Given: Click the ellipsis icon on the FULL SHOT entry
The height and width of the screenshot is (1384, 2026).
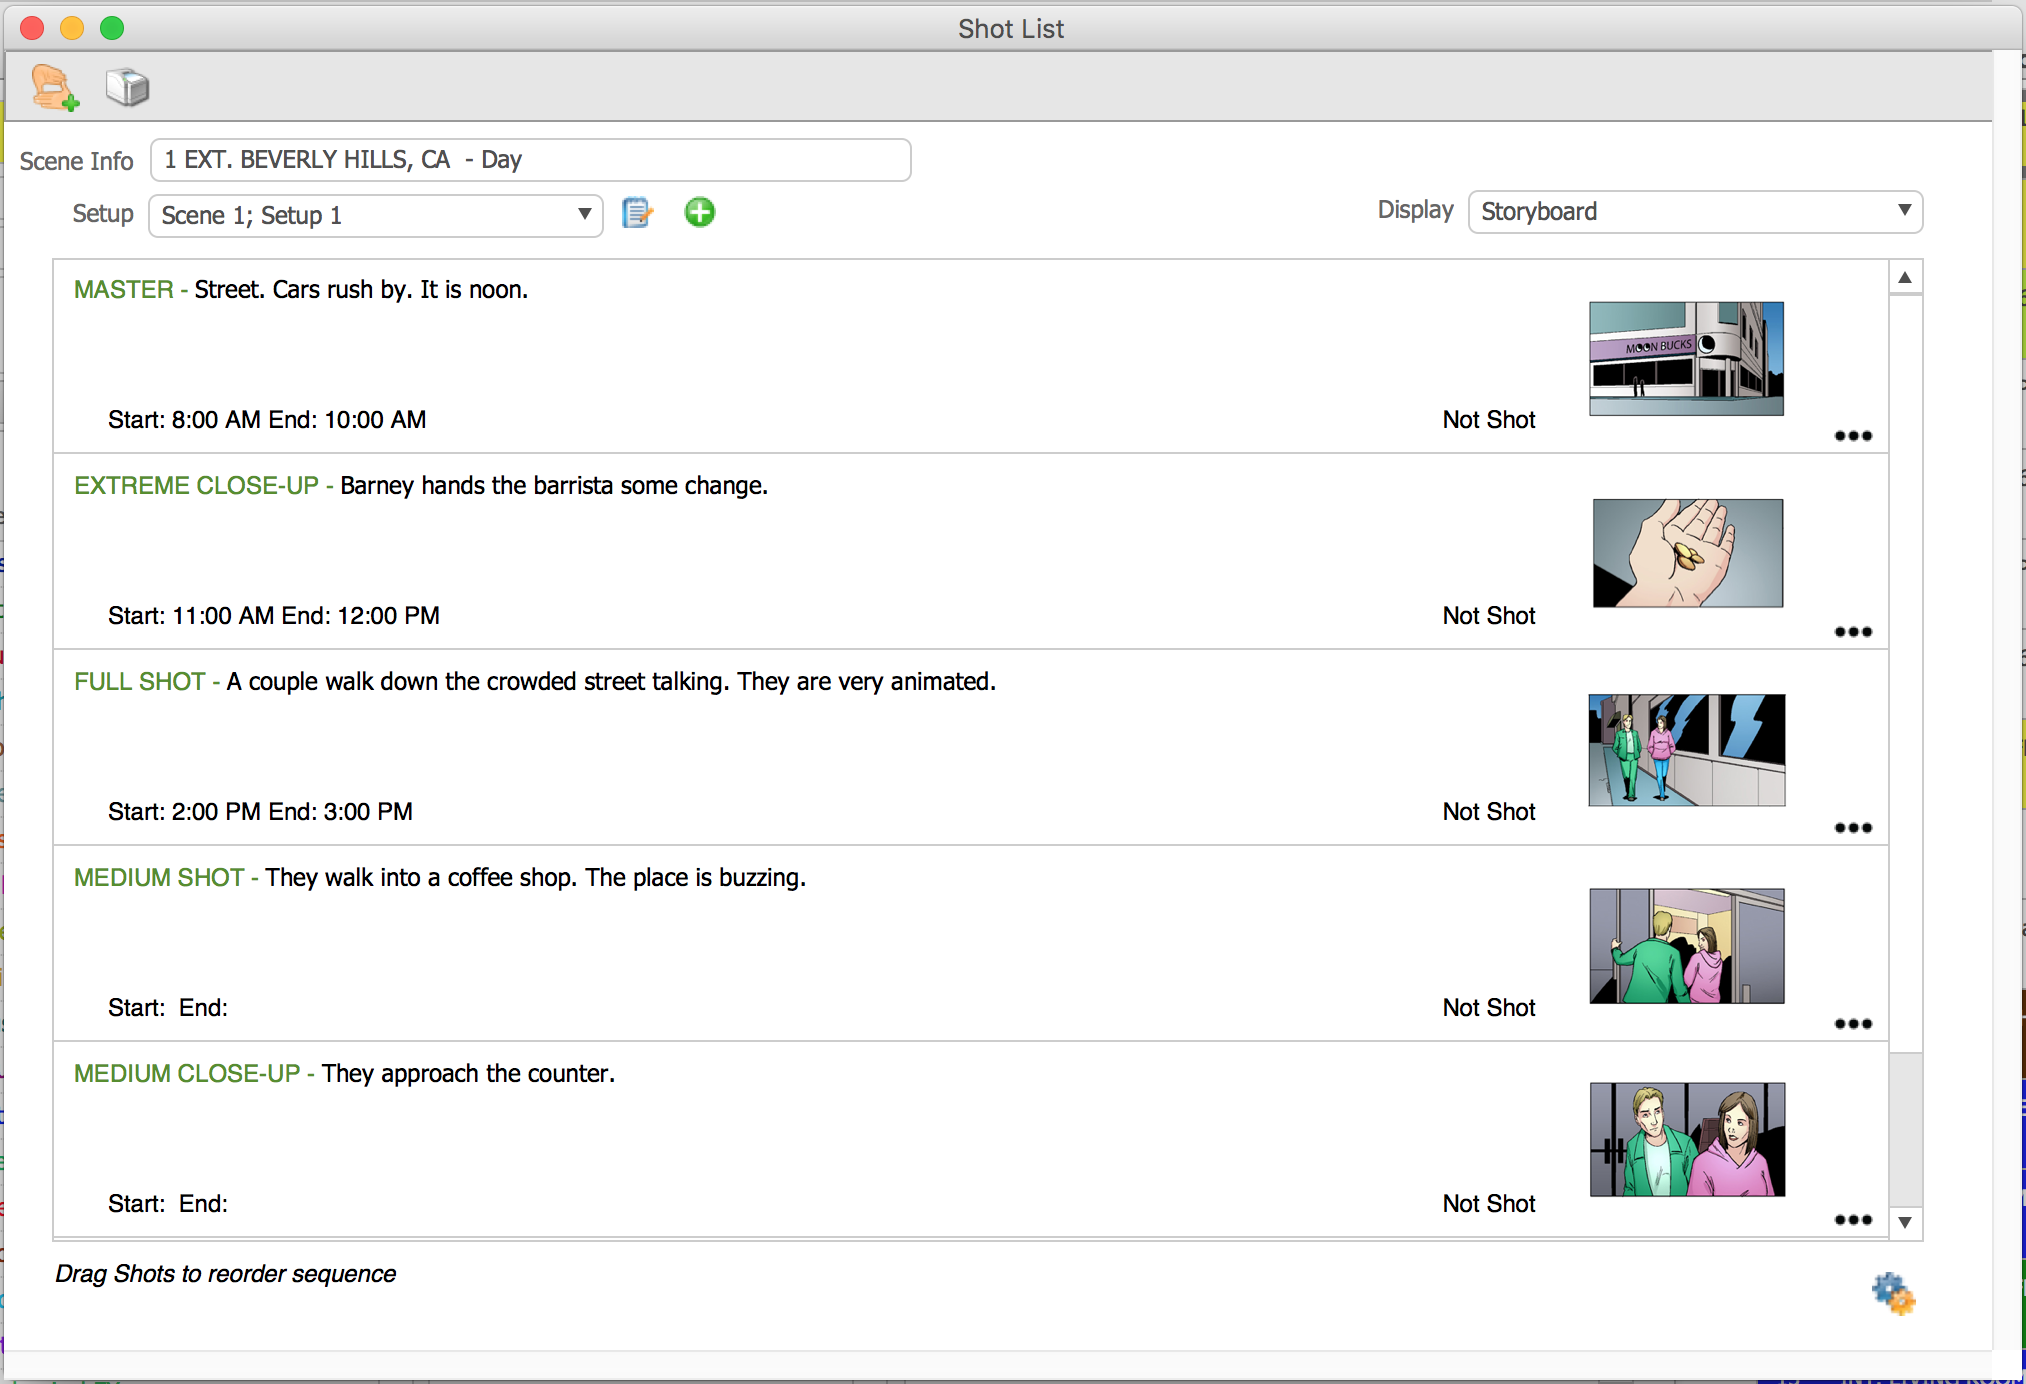Looking at the screenshot, I should (1853, 828).
